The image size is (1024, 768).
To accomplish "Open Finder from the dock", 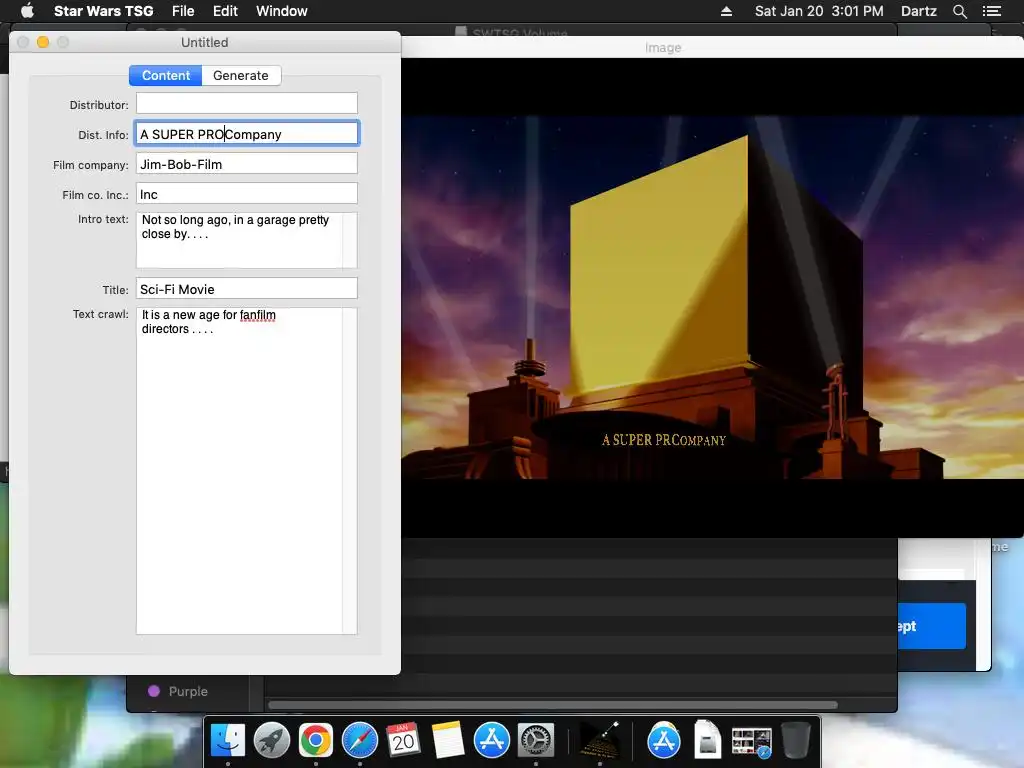I will (227, 741).
